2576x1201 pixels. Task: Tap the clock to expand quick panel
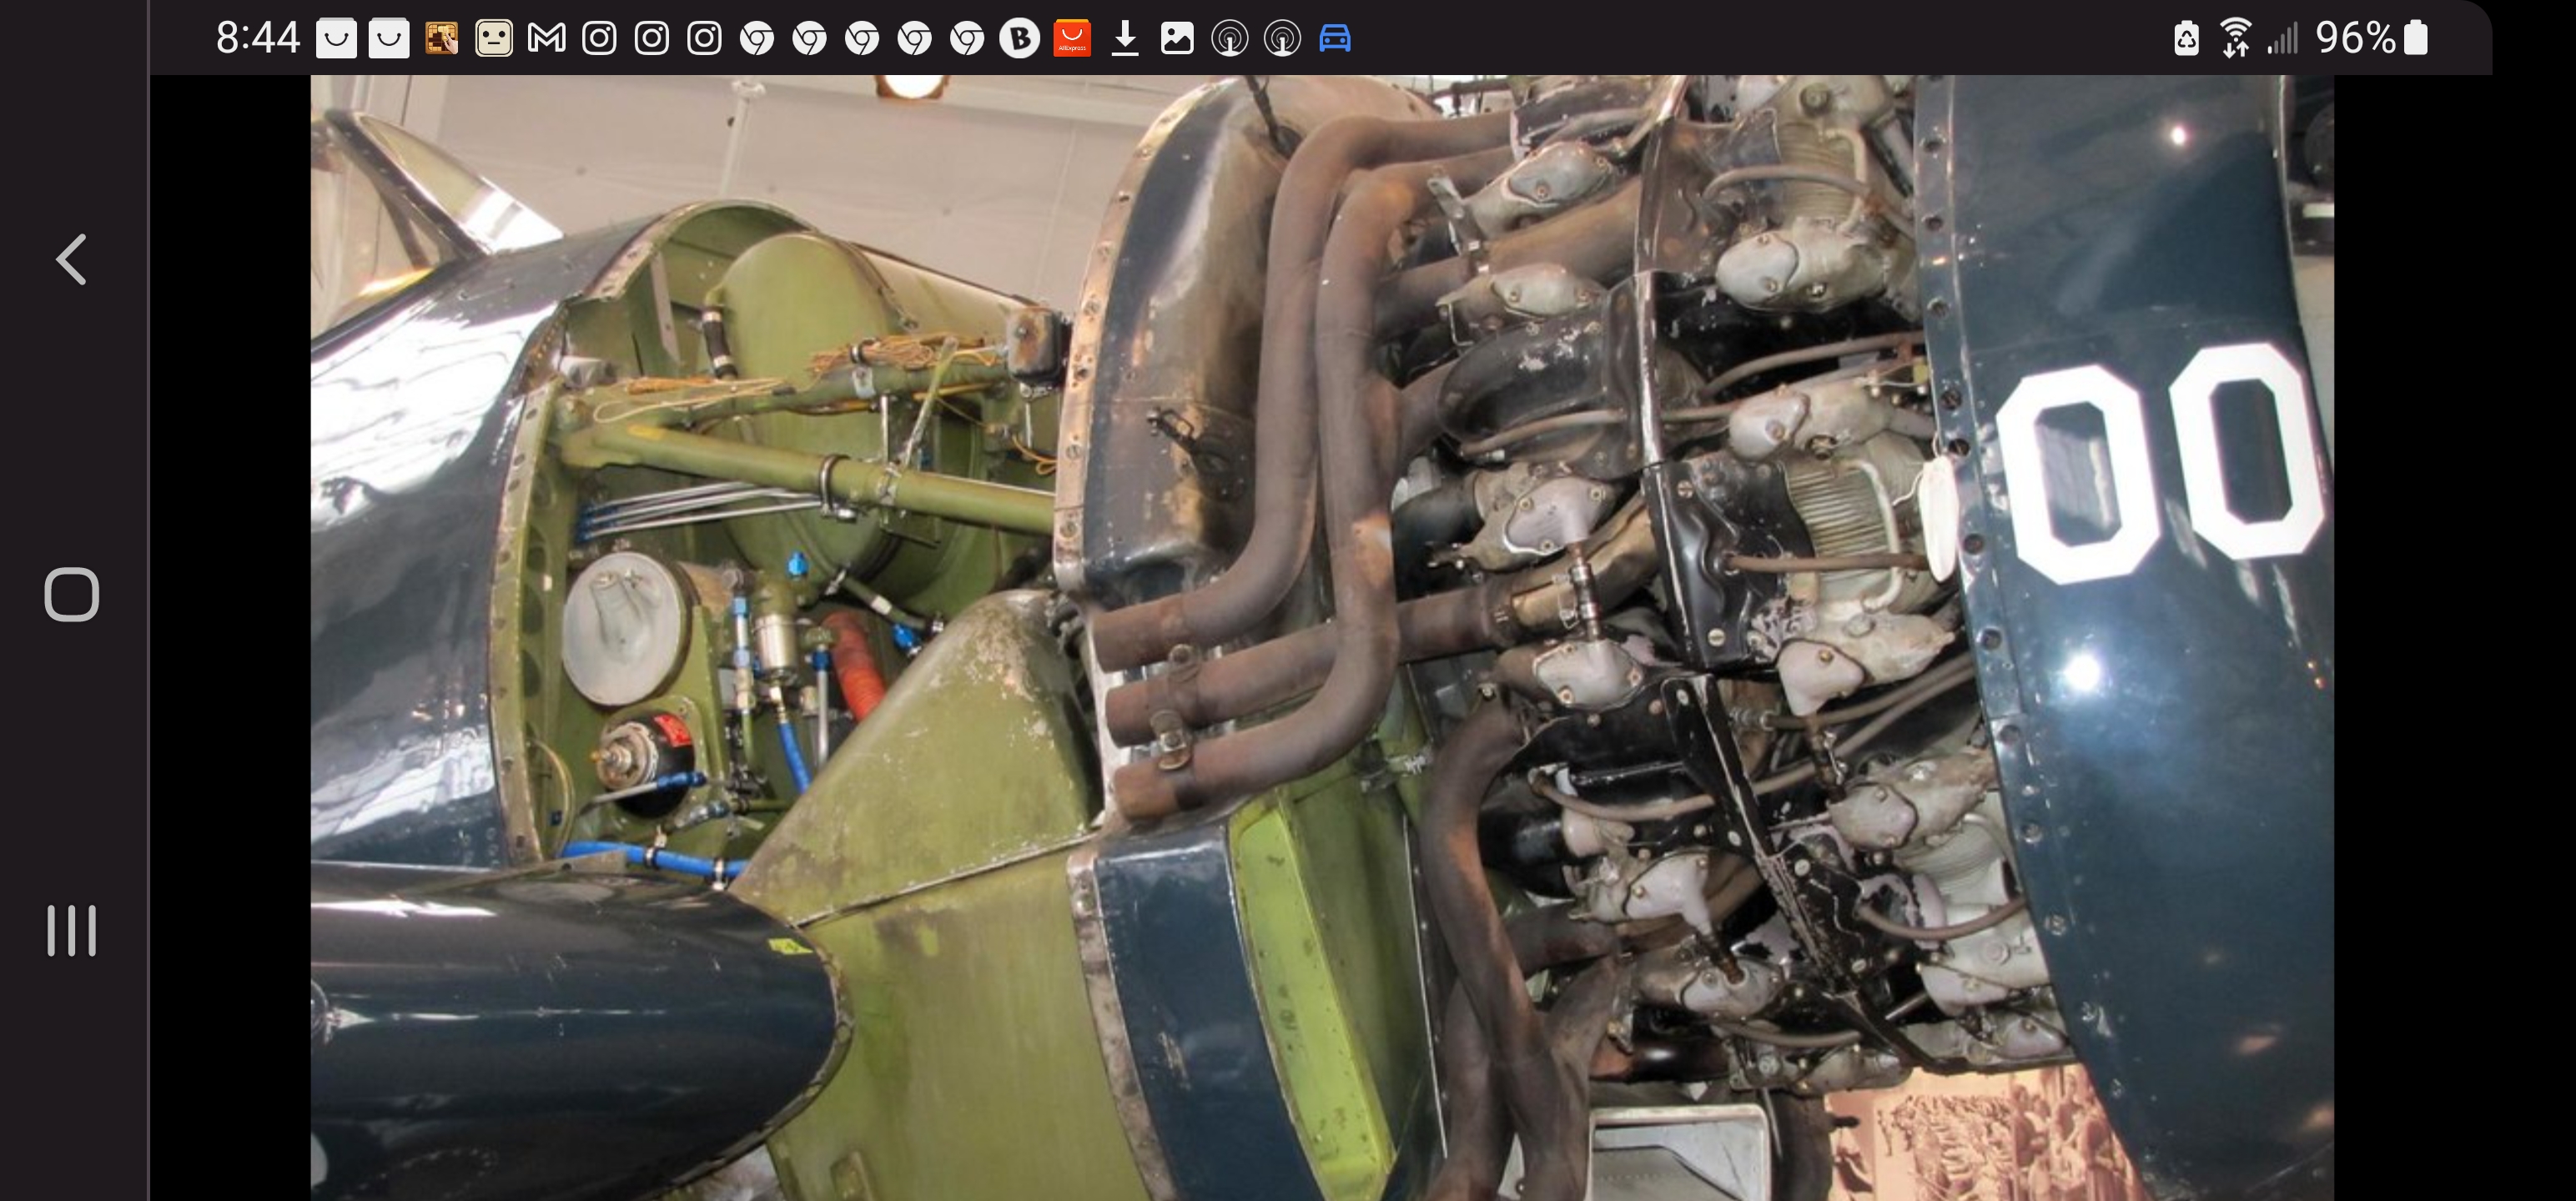258,38
